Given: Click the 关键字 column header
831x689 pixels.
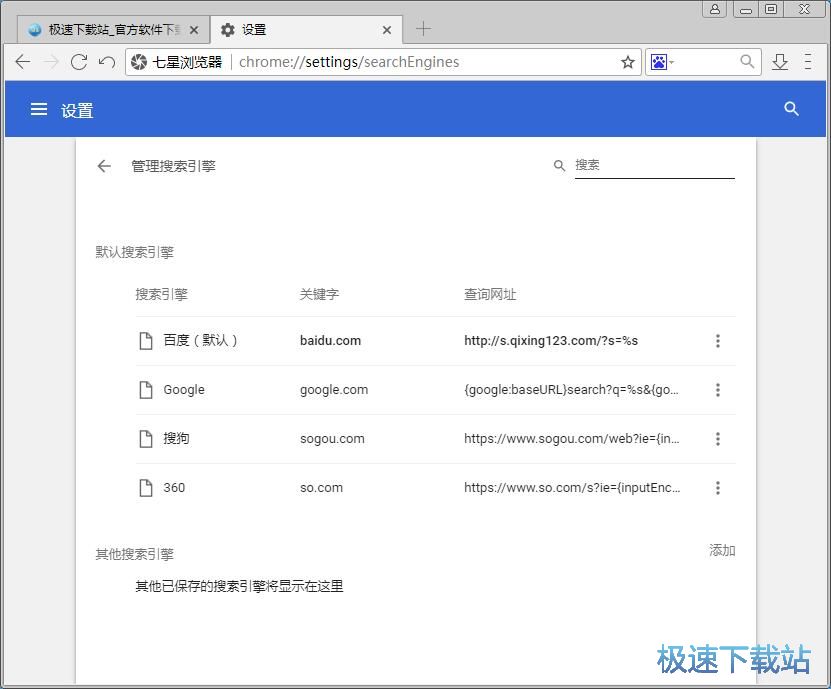Looking at the screenshot, I should 319,294.
